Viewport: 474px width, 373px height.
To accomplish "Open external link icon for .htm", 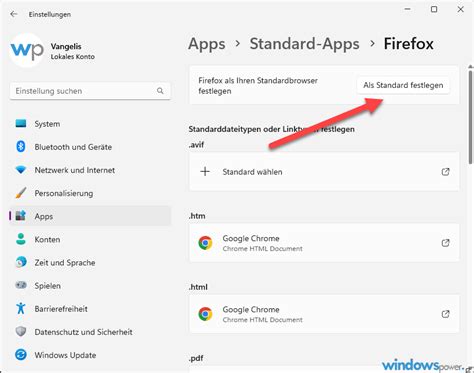I will point(445,243).
